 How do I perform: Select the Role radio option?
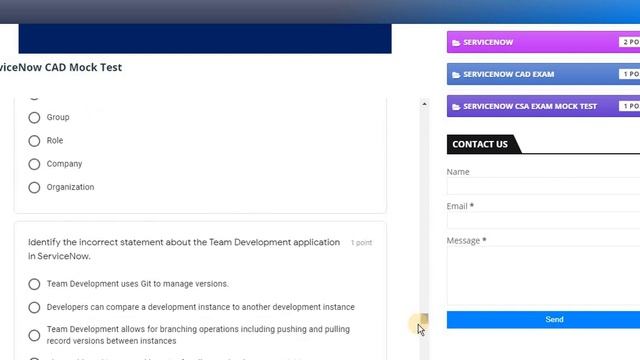34,141
